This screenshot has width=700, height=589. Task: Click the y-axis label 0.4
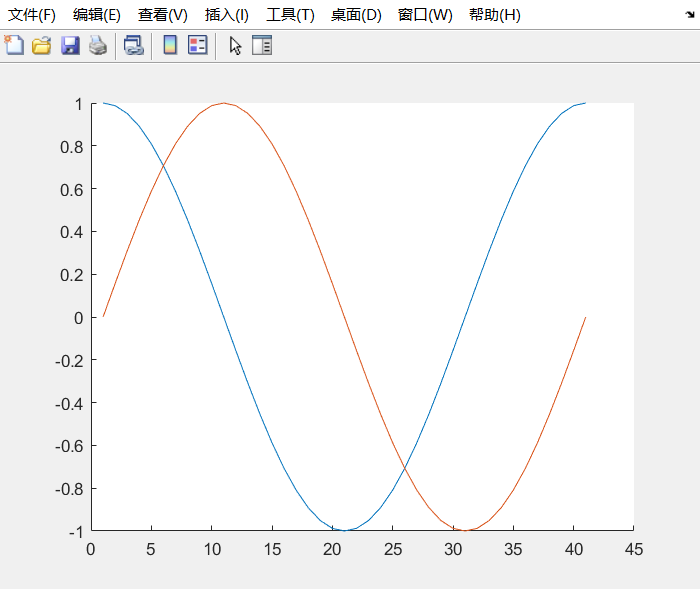(71, 232)
